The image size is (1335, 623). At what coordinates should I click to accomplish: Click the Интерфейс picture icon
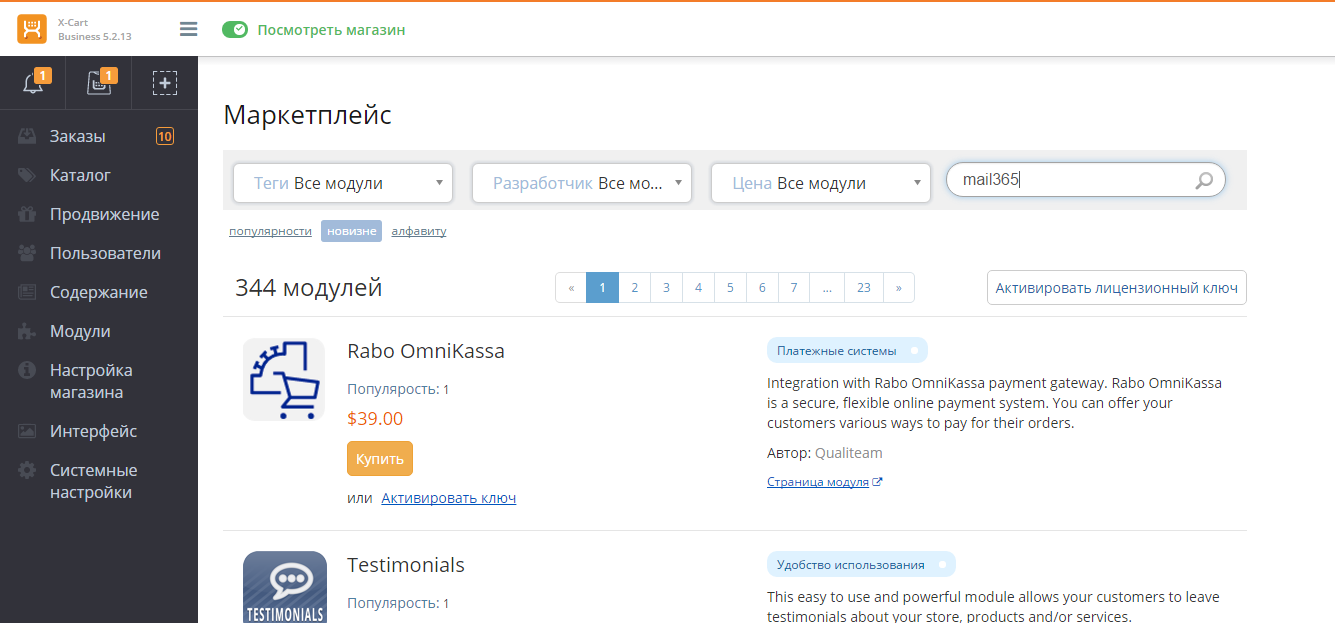(x=27, y=431)
